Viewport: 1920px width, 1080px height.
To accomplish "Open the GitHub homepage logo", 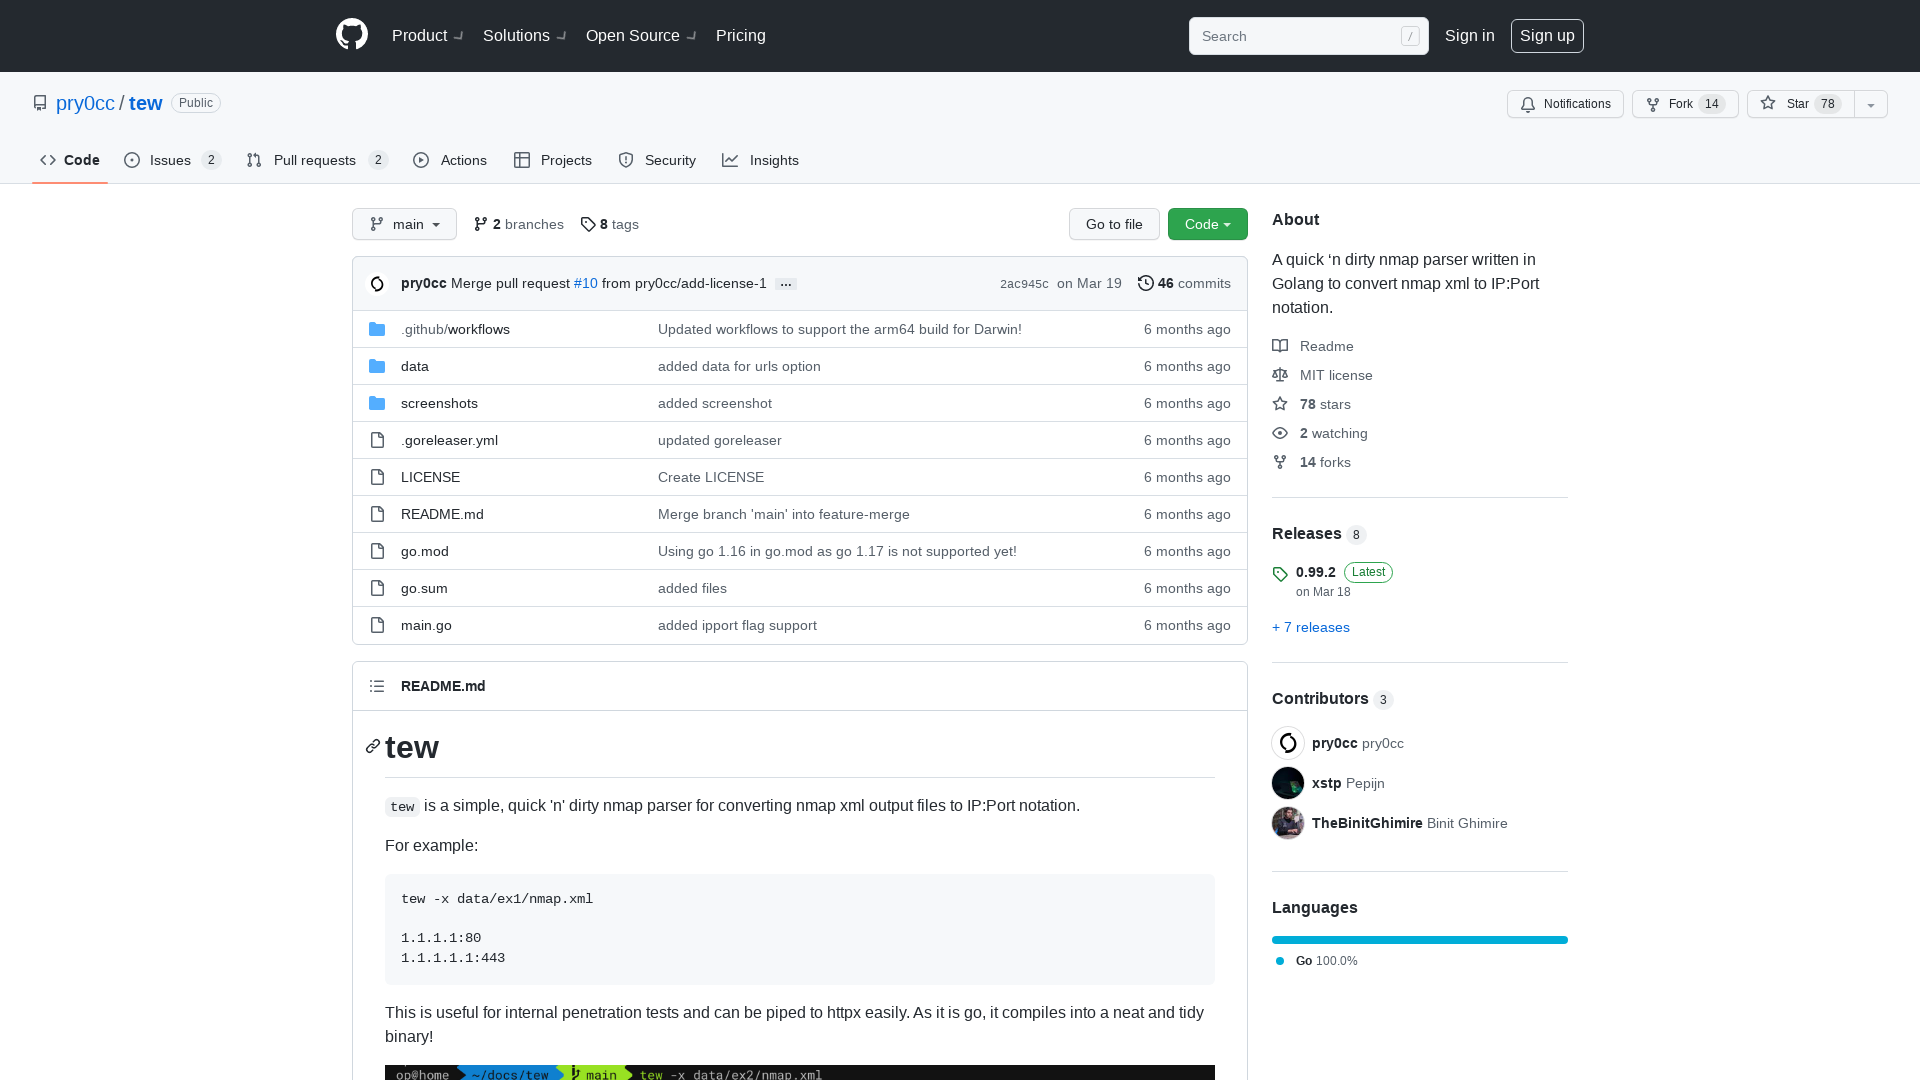I will (x=352, y=35).
